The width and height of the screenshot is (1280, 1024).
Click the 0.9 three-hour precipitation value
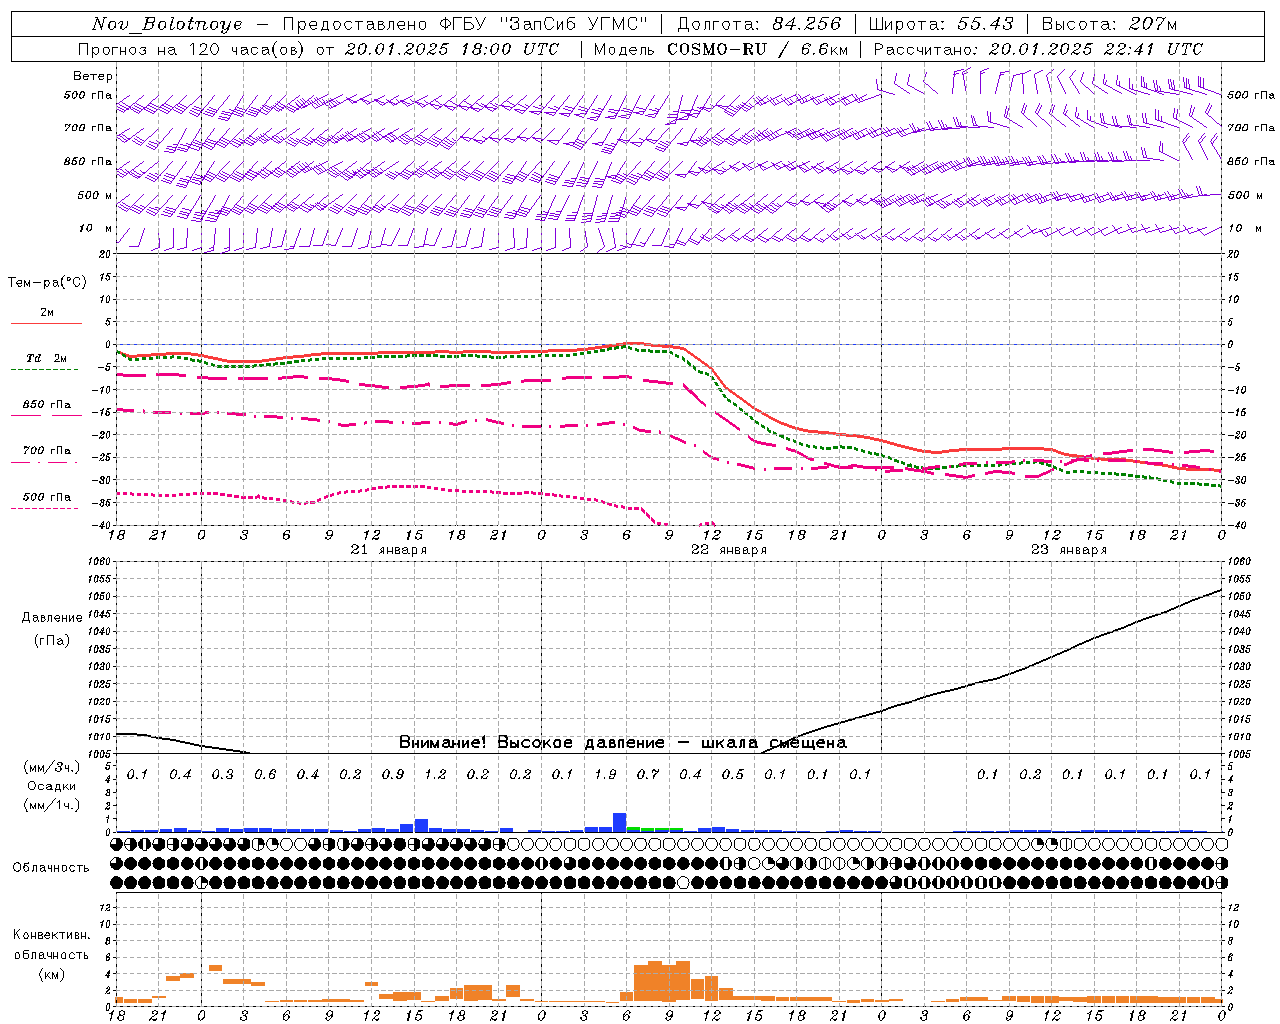(x=393, y=775)
